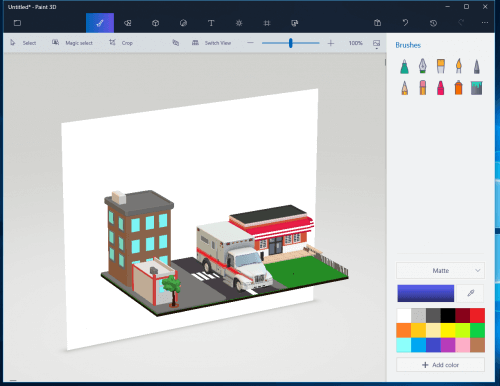Select the Watercolor brush
This screenshot has width=500, height=386.
click(459, 66)
